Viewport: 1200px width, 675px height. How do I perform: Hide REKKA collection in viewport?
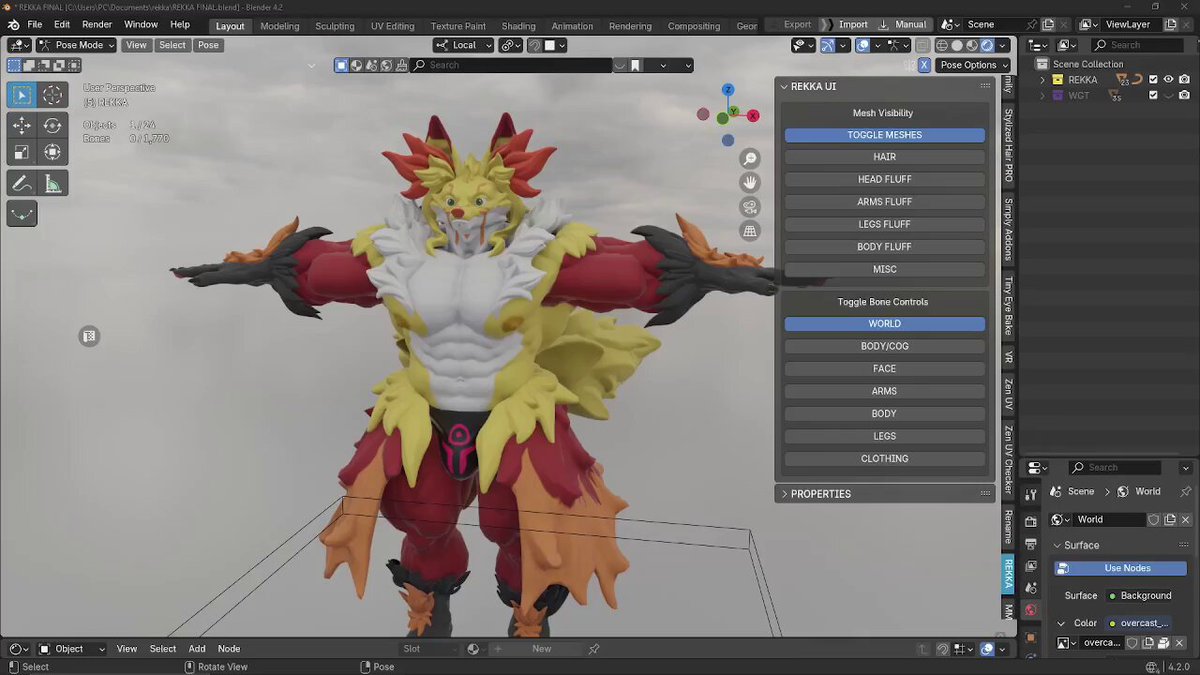1168,80
